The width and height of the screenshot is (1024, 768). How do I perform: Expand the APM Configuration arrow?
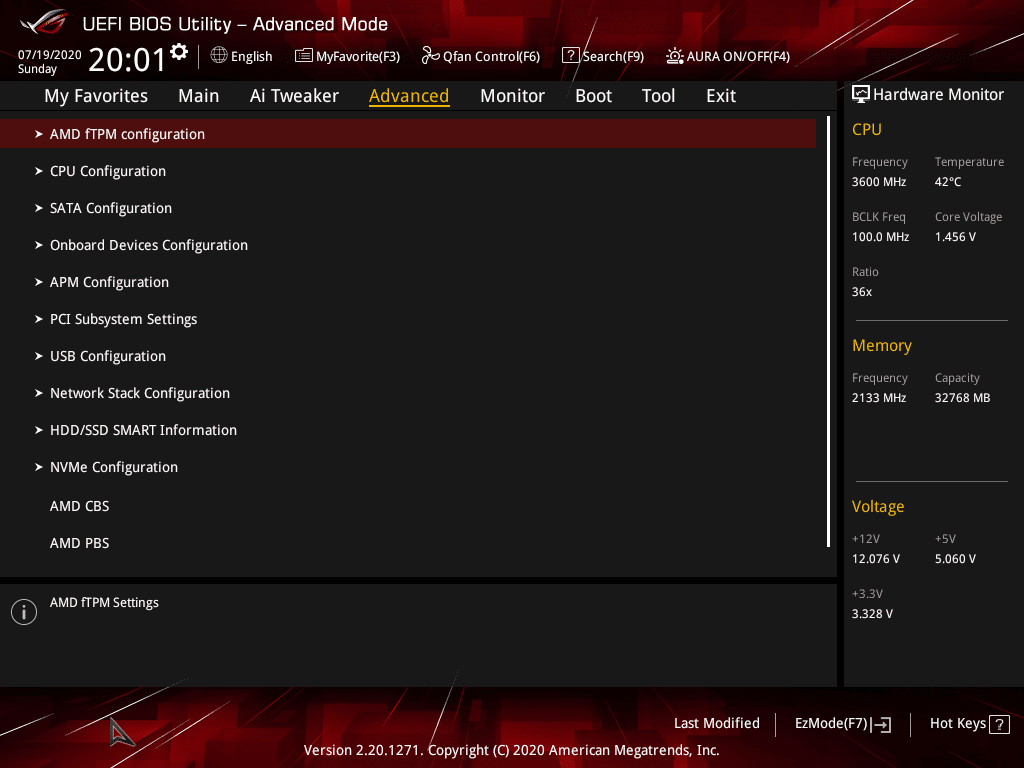pyautogui.click(x=39, y=282)
